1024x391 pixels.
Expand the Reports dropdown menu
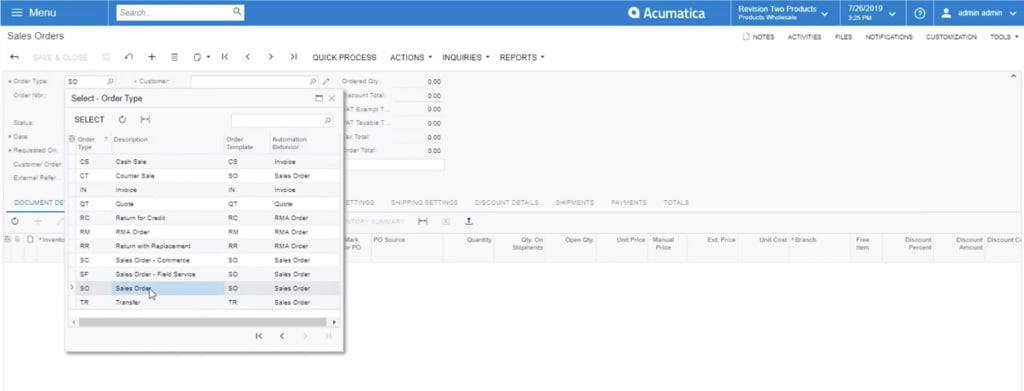(x=522, y=57)
